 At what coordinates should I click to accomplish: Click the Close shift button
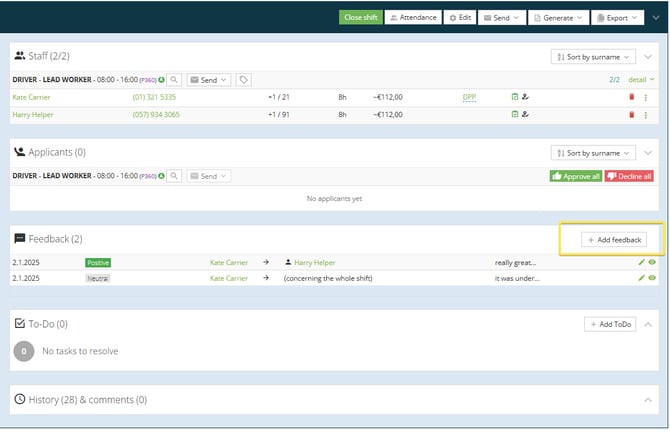click(360, 17)
